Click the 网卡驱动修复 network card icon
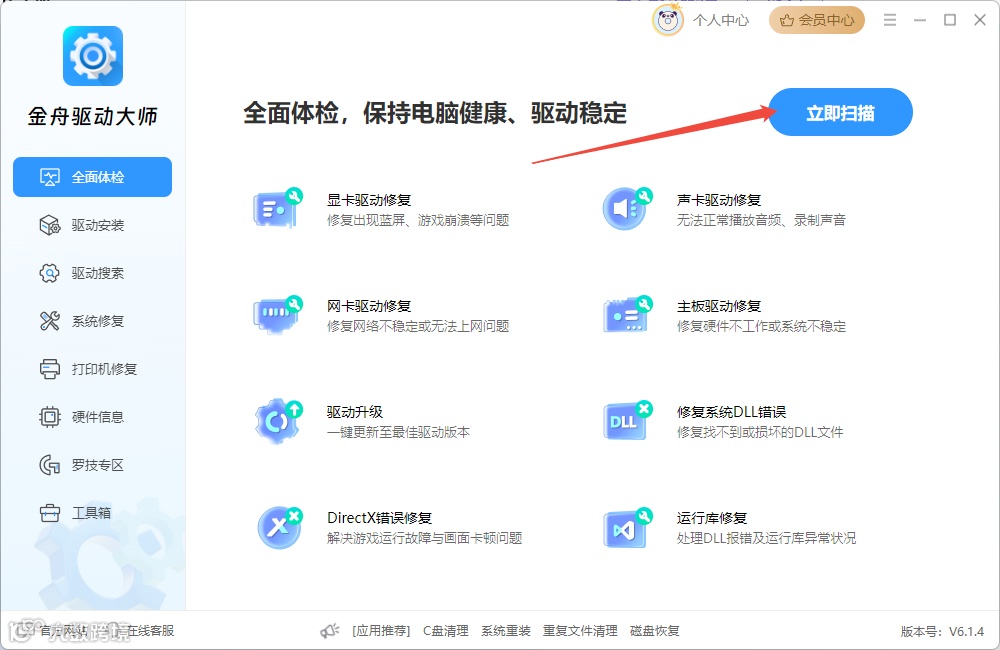Screen dimensions: 1000x650 (x=278, y=314)
